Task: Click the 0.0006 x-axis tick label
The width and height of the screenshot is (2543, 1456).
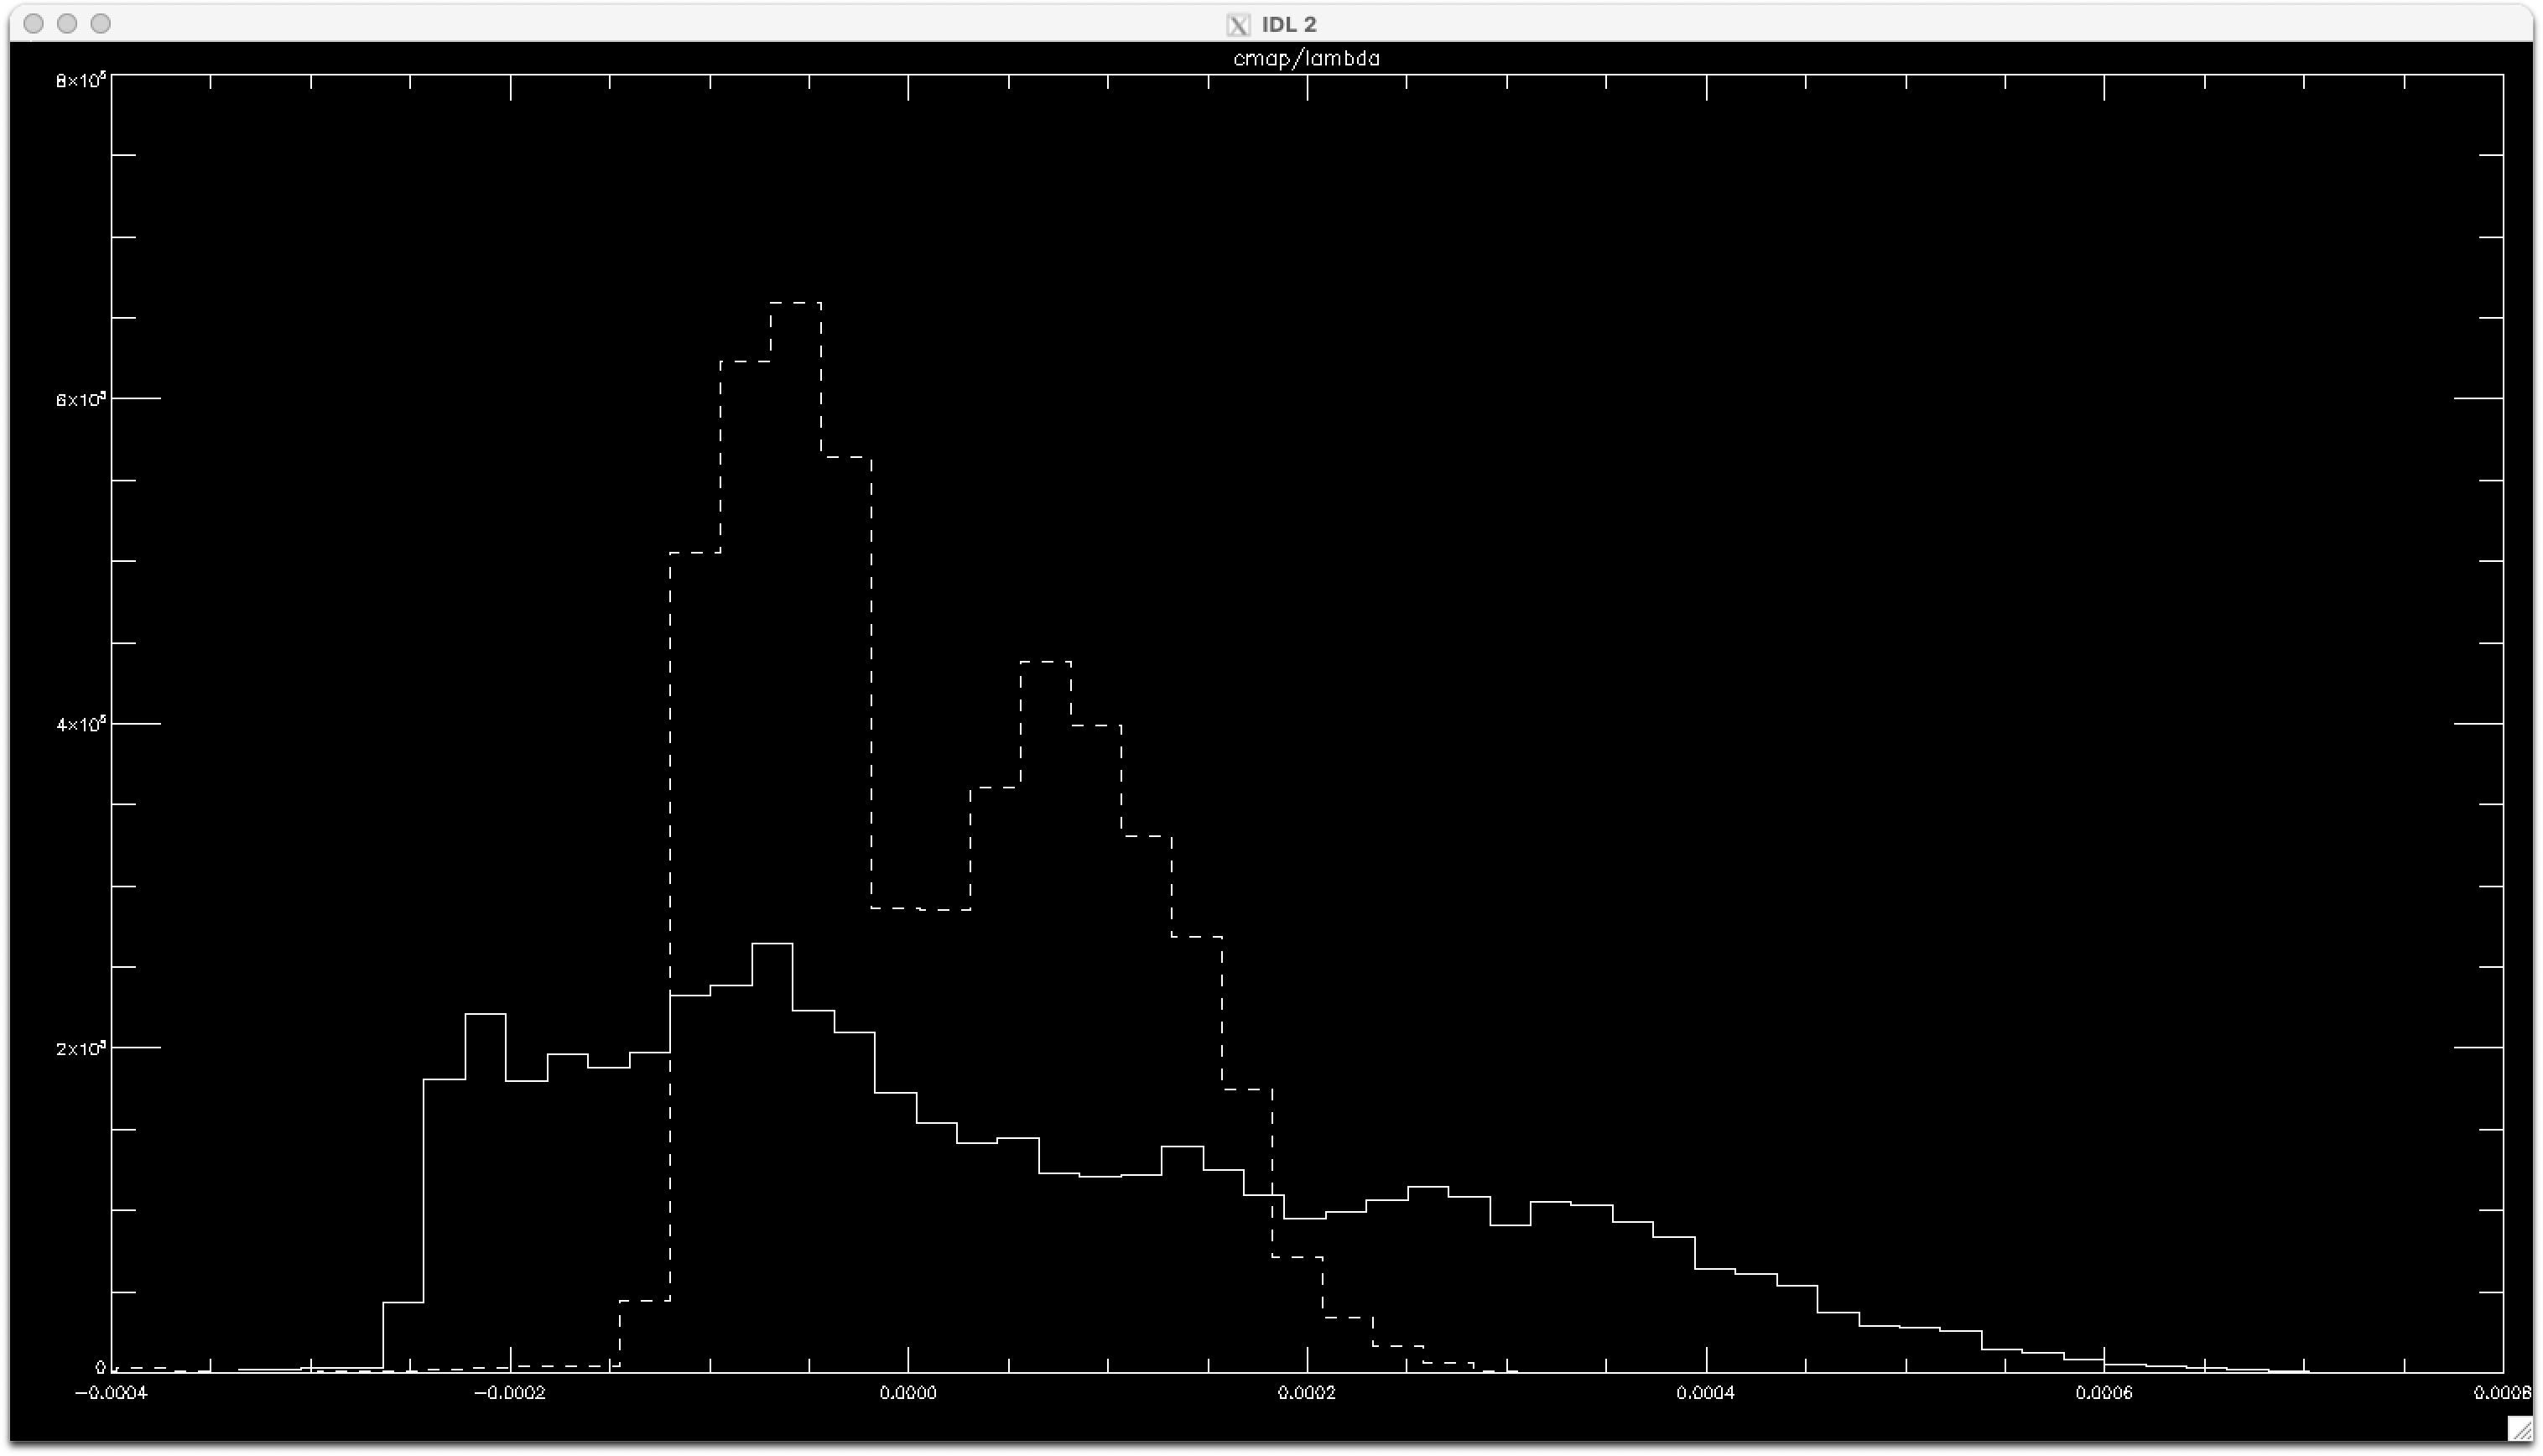Action: tap(2104, 1393)
